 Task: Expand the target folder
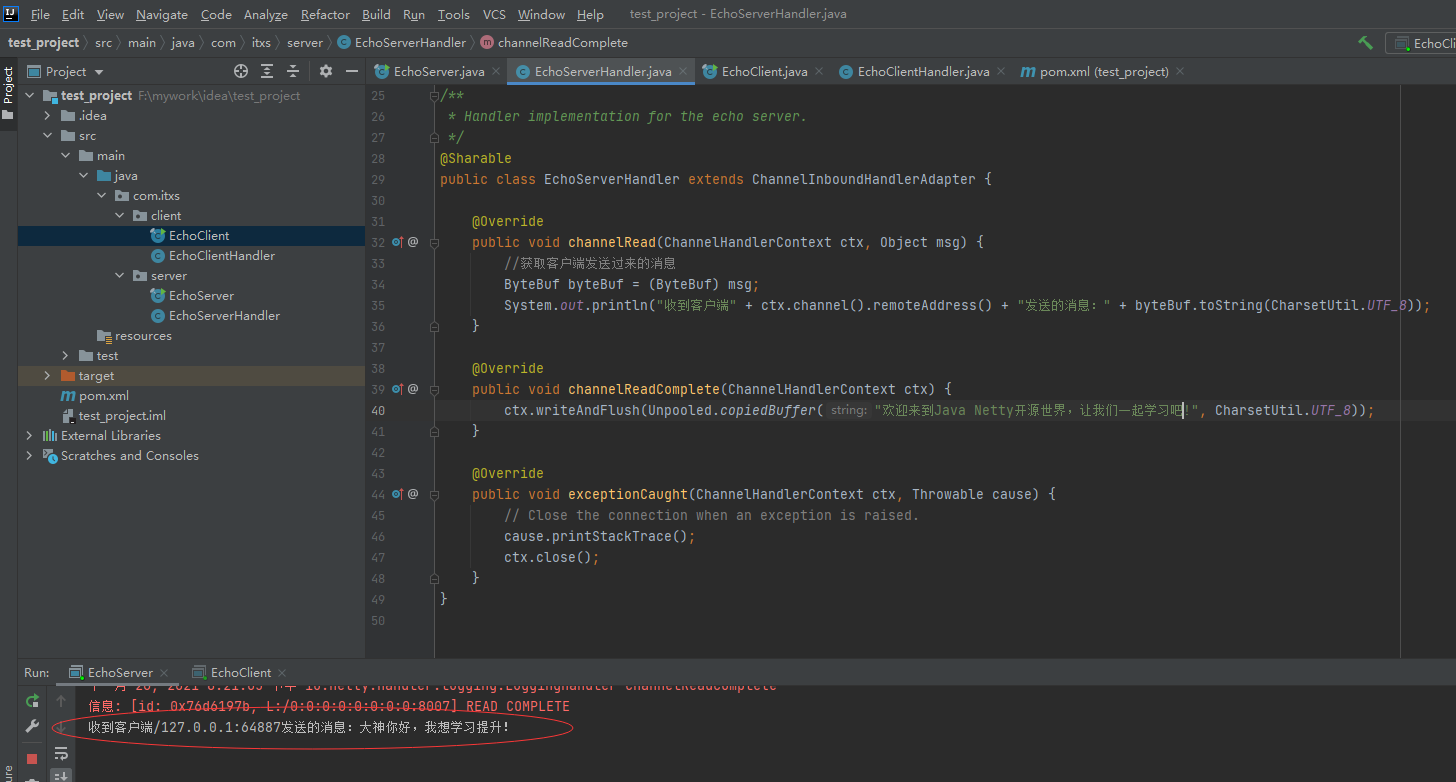coord(47,376)
